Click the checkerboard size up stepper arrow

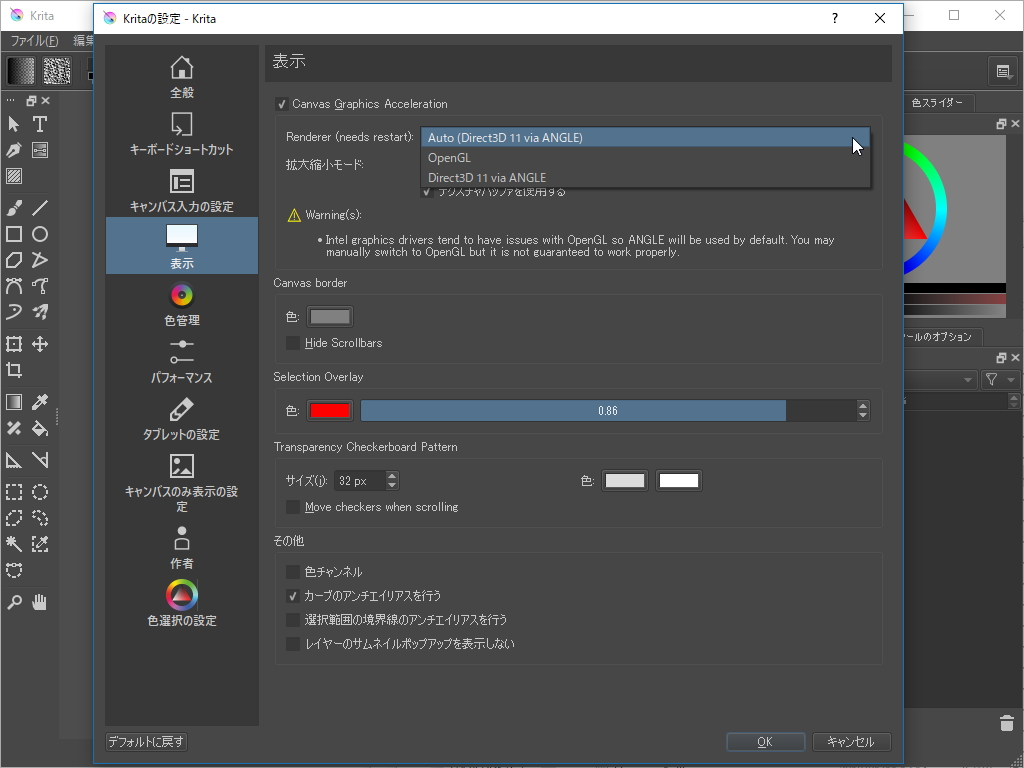(390, 475)
